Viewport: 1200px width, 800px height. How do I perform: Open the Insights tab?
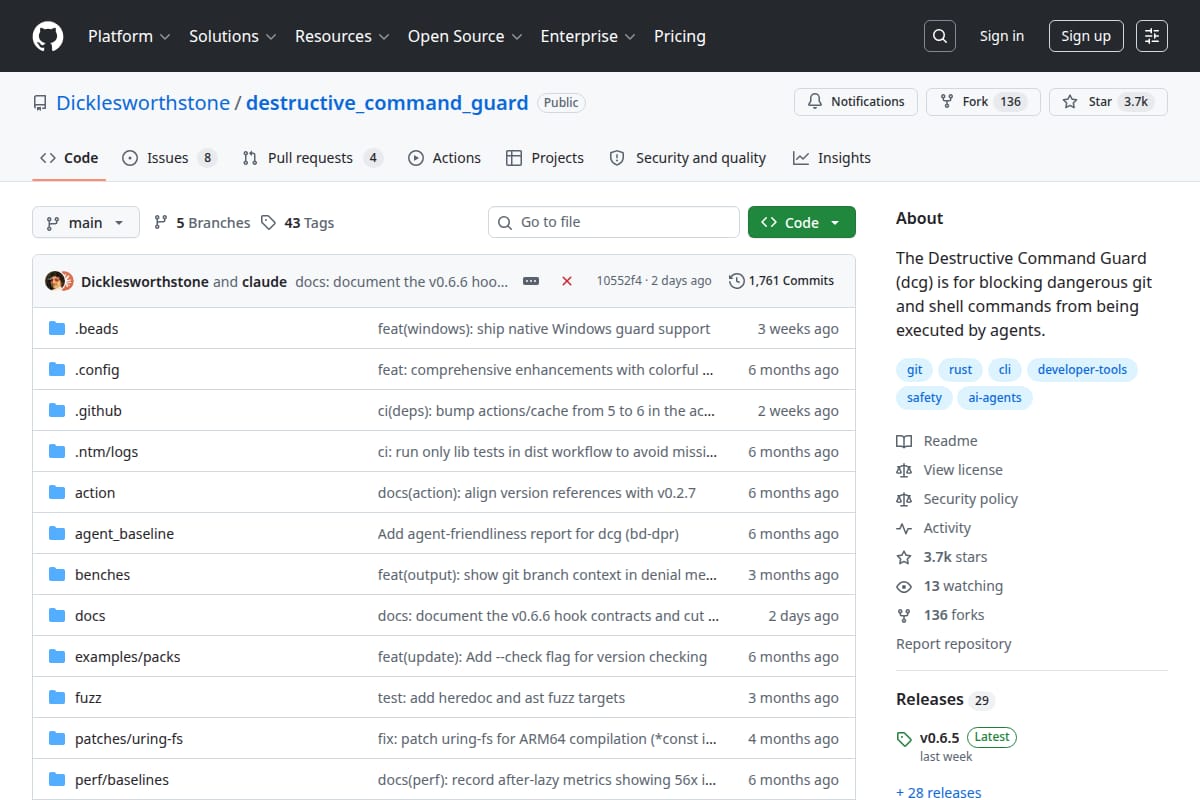[832, 158]
